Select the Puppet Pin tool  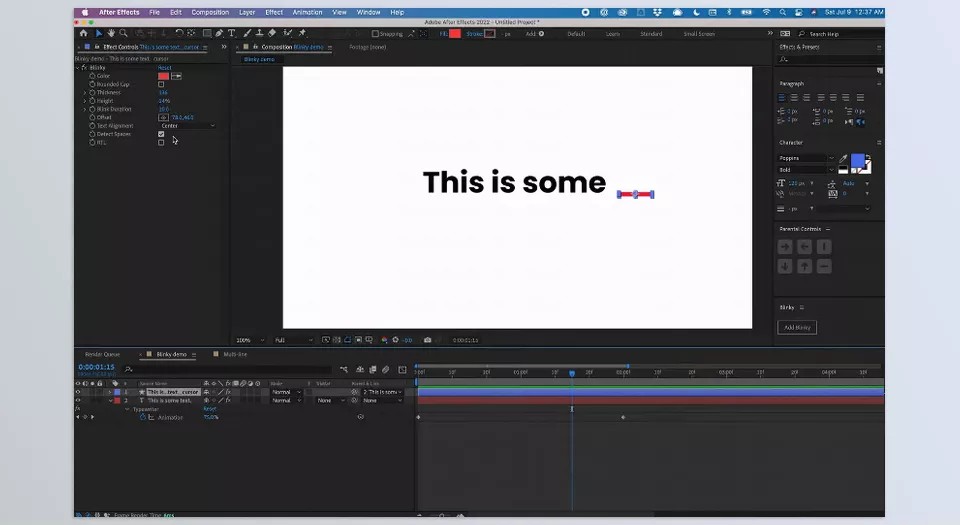[x=302, y=33]
